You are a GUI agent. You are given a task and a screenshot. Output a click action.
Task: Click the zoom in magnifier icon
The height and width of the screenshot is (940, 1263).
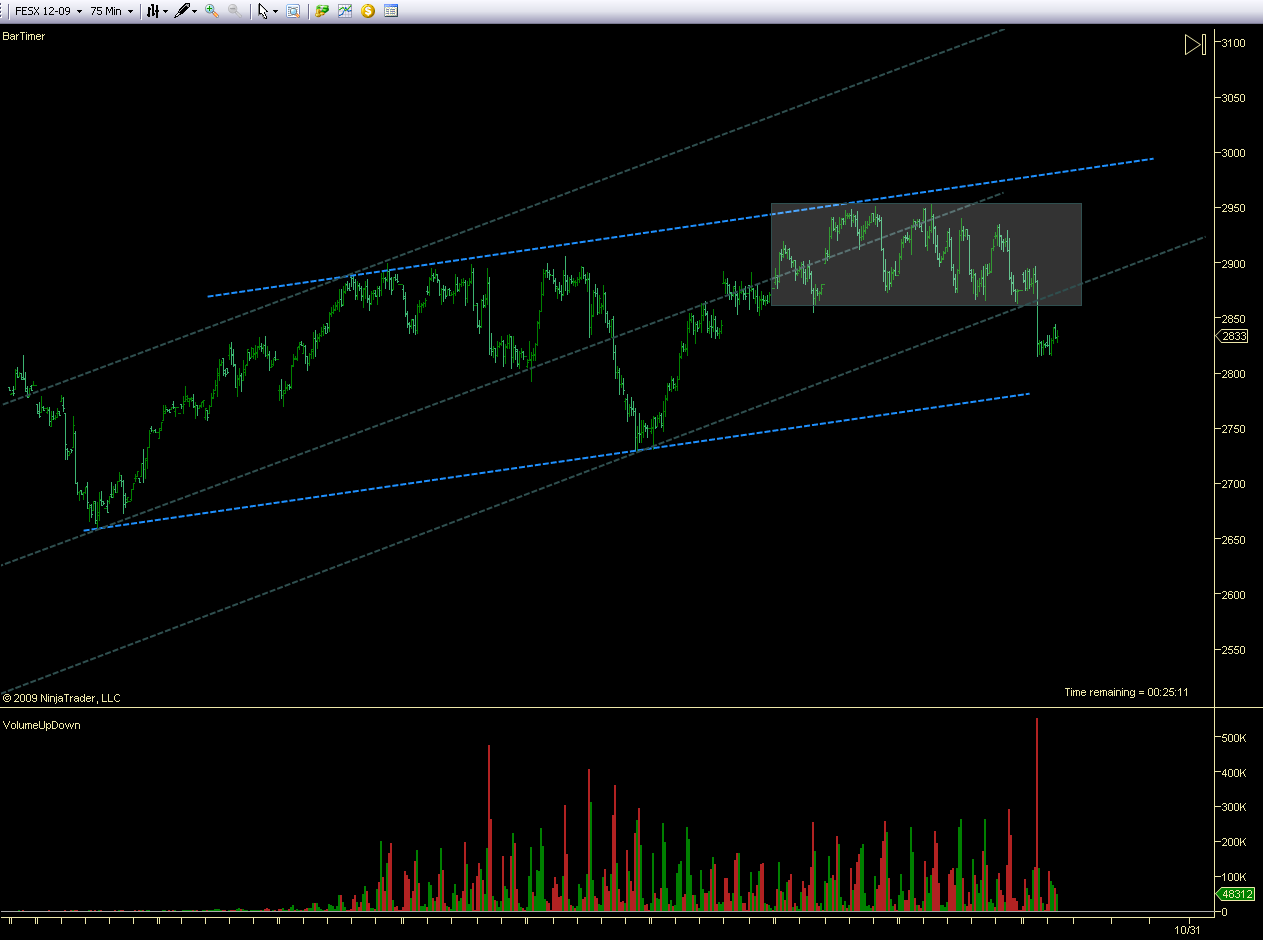(212, 11)
